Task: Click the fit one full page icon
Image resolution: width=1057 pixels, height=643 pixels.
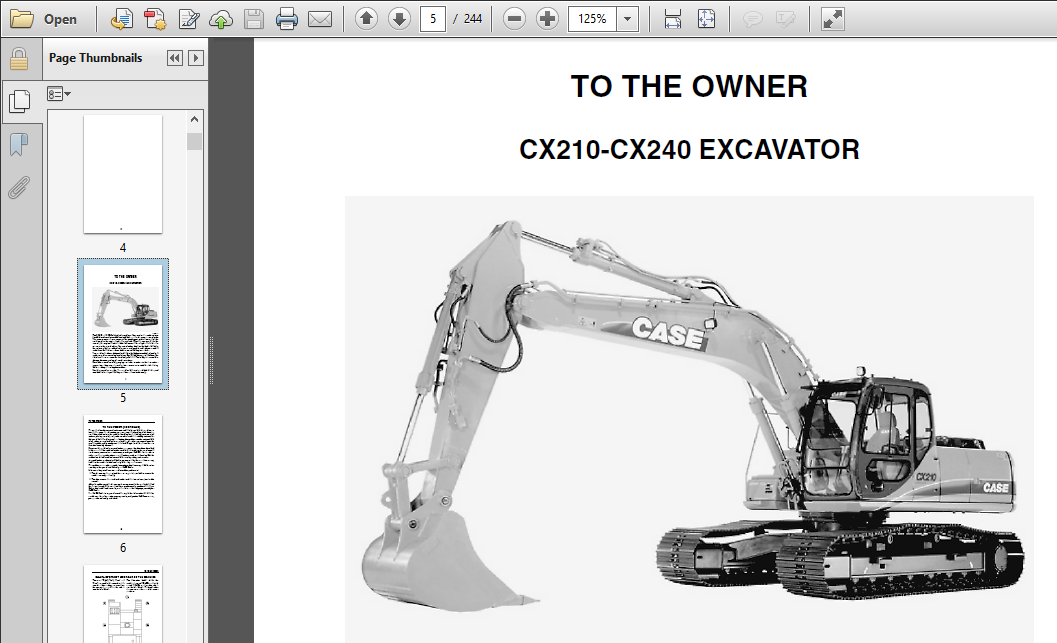Action: click(x=706, y=19)
